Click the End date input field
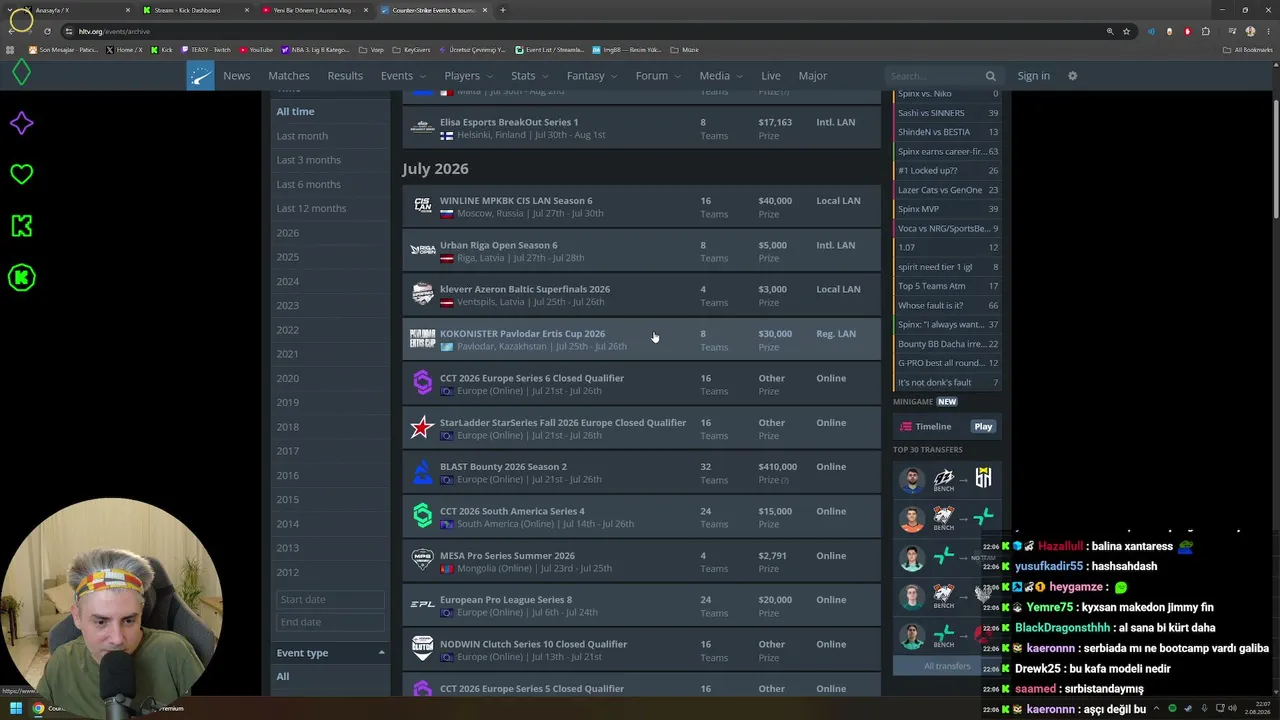1280x720 pixels. [x=331, y=622]
